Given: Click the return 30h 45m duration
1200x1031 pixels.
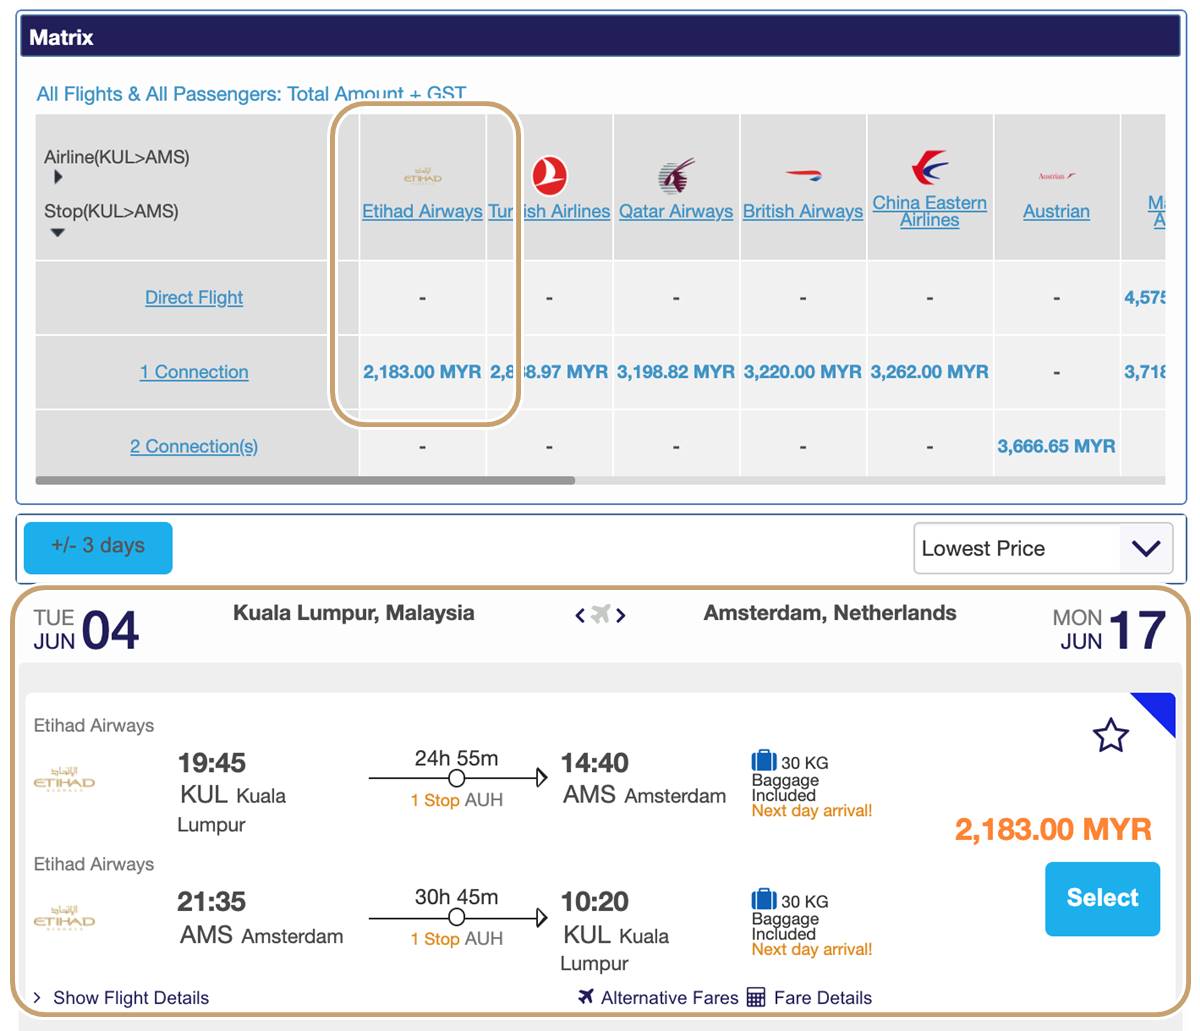Looking at the screenshot, I should click(x=456, y=897).
